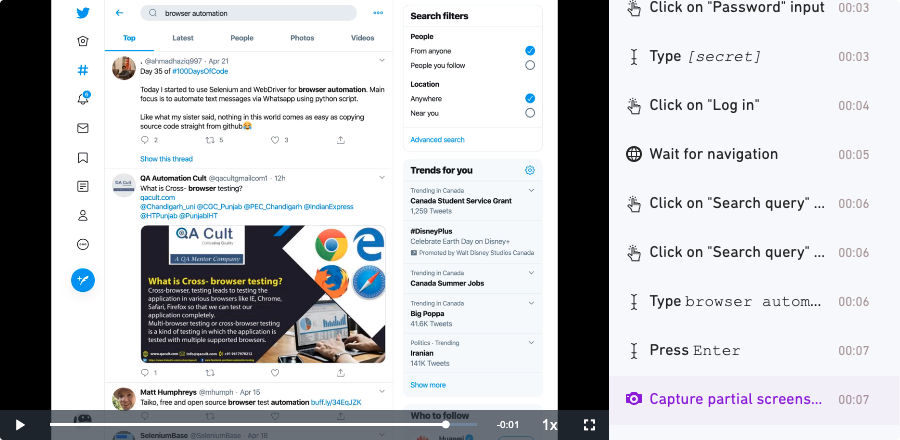The width and height of the screenshot is (900, 440).
Task: Open the Twitter bird home logo
Action: [83, 13]
